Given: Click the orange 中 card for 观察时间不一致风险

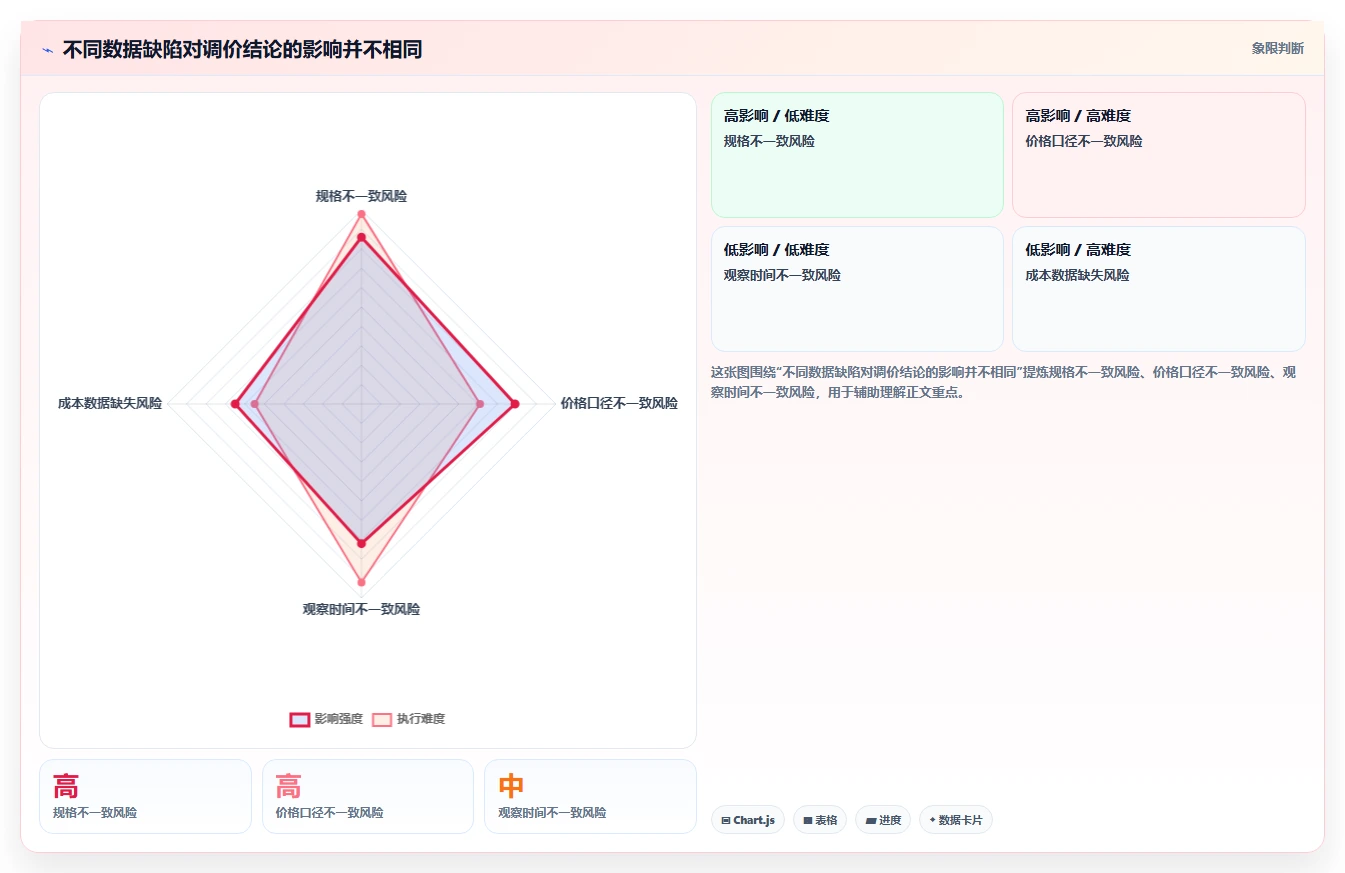Looking at the screenshot, I should [590, 796].
